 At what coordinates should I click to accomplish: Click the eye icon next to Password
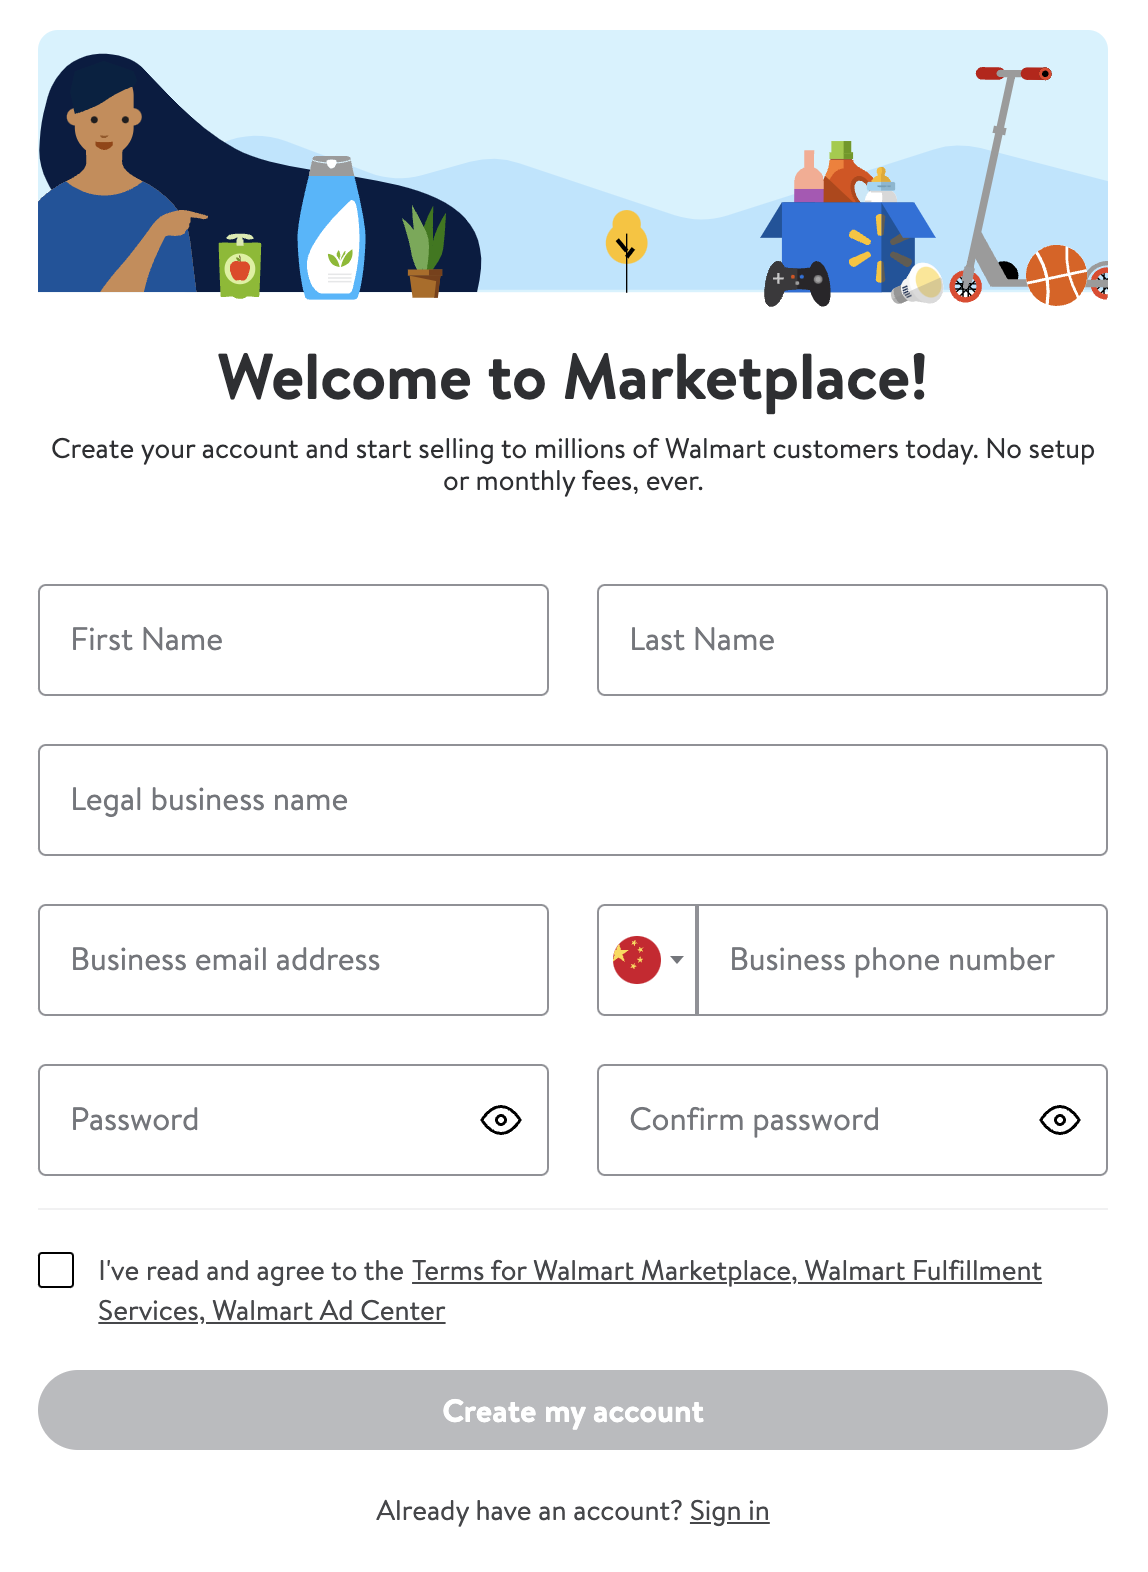pyautogui.click(x=503, y=1120)
